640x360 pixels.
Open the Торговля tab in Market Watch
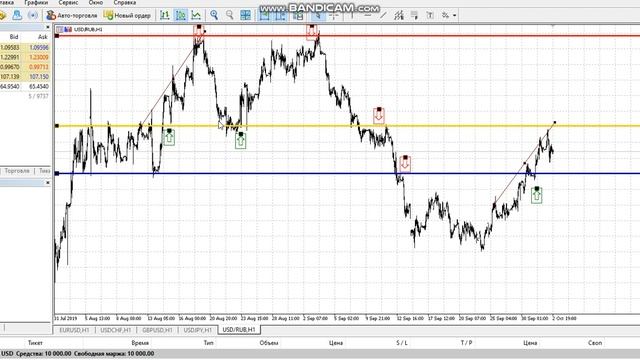point(17,171)
